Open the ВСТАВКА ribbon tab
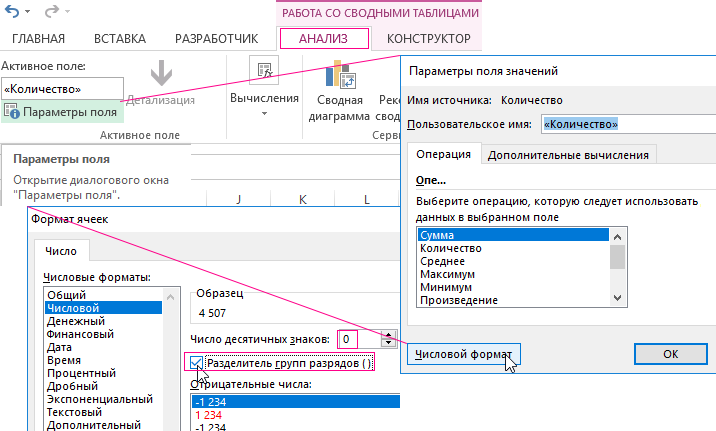The image size is (716, 431). tap(120, 39)
